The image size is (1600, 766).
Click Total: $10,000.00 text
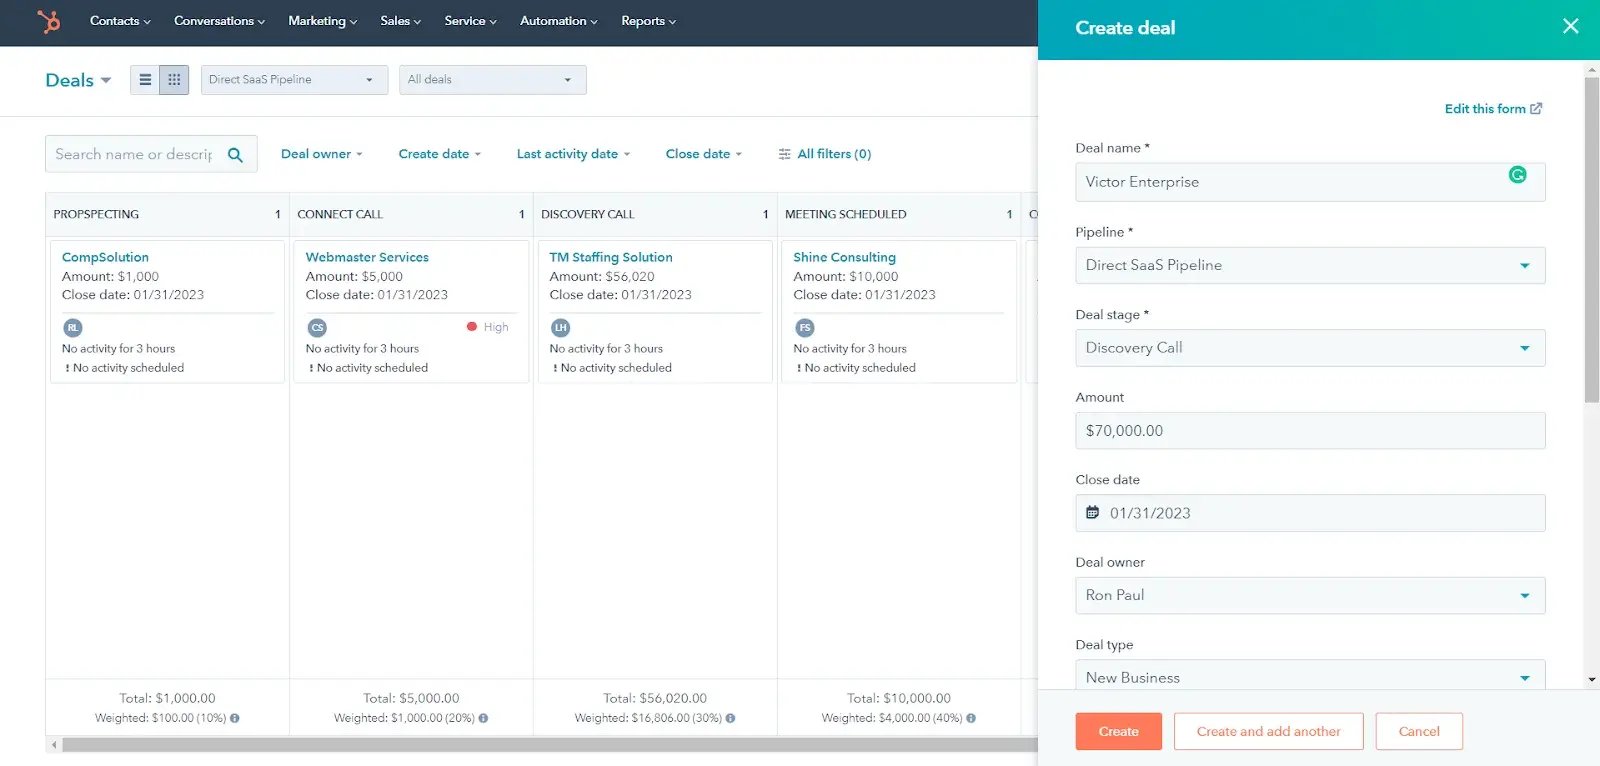tap(899, 698)
